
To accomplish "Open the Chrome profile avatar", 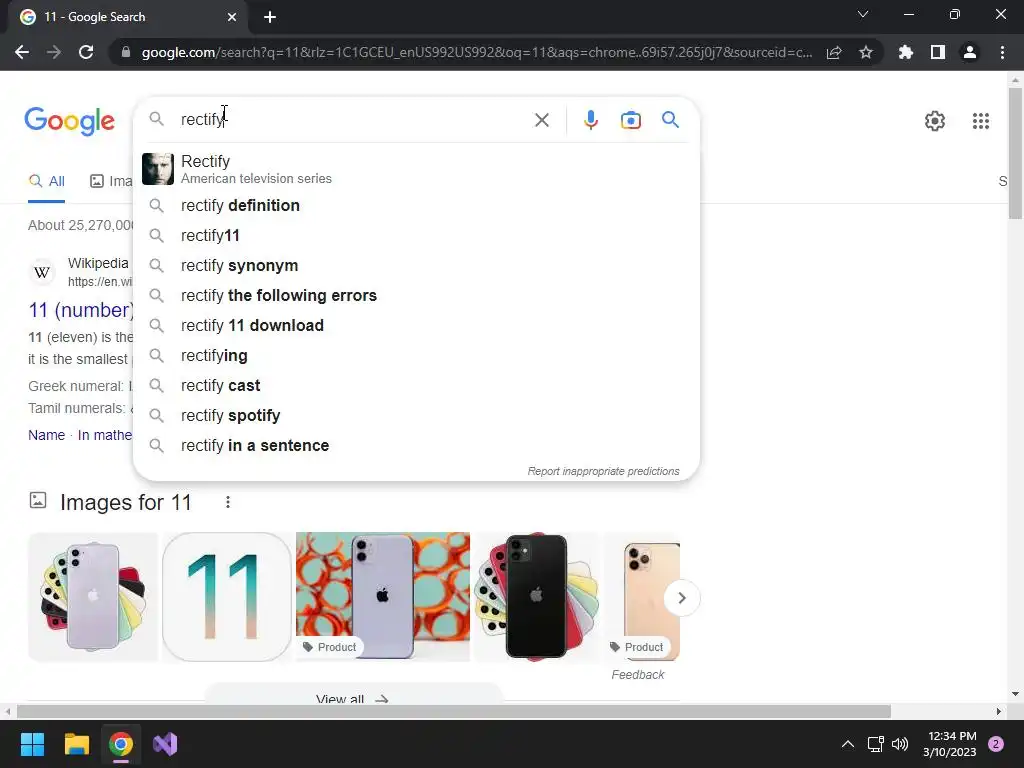I will pos(970,52).
